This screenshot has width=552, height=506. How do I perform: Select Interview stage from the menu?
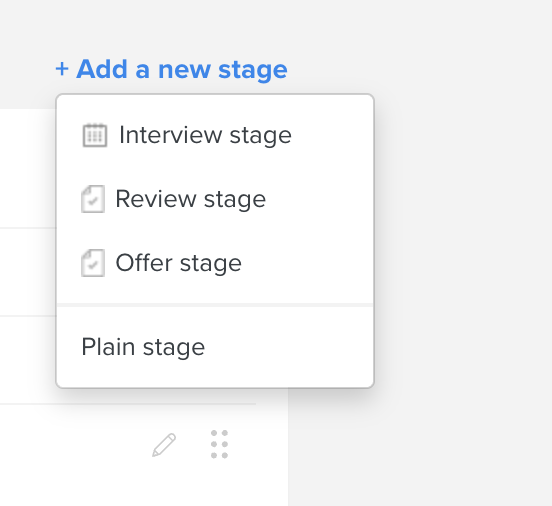tap(215, 135)
